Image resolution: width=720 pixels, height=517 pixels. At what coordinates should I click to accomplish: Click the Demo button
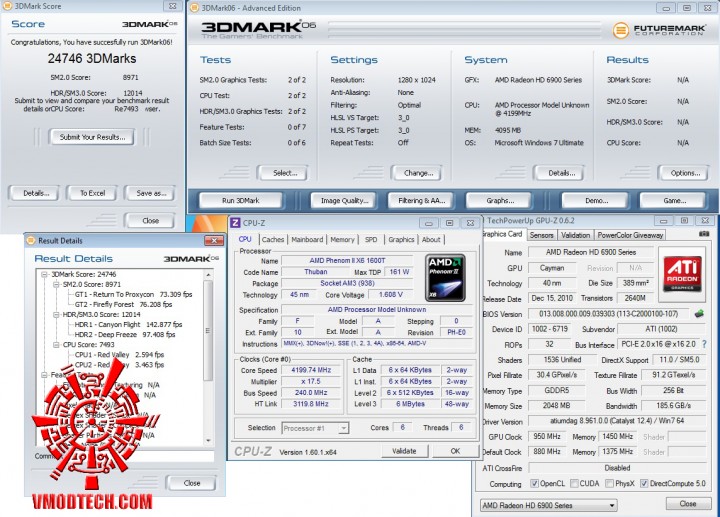(596, 201)
